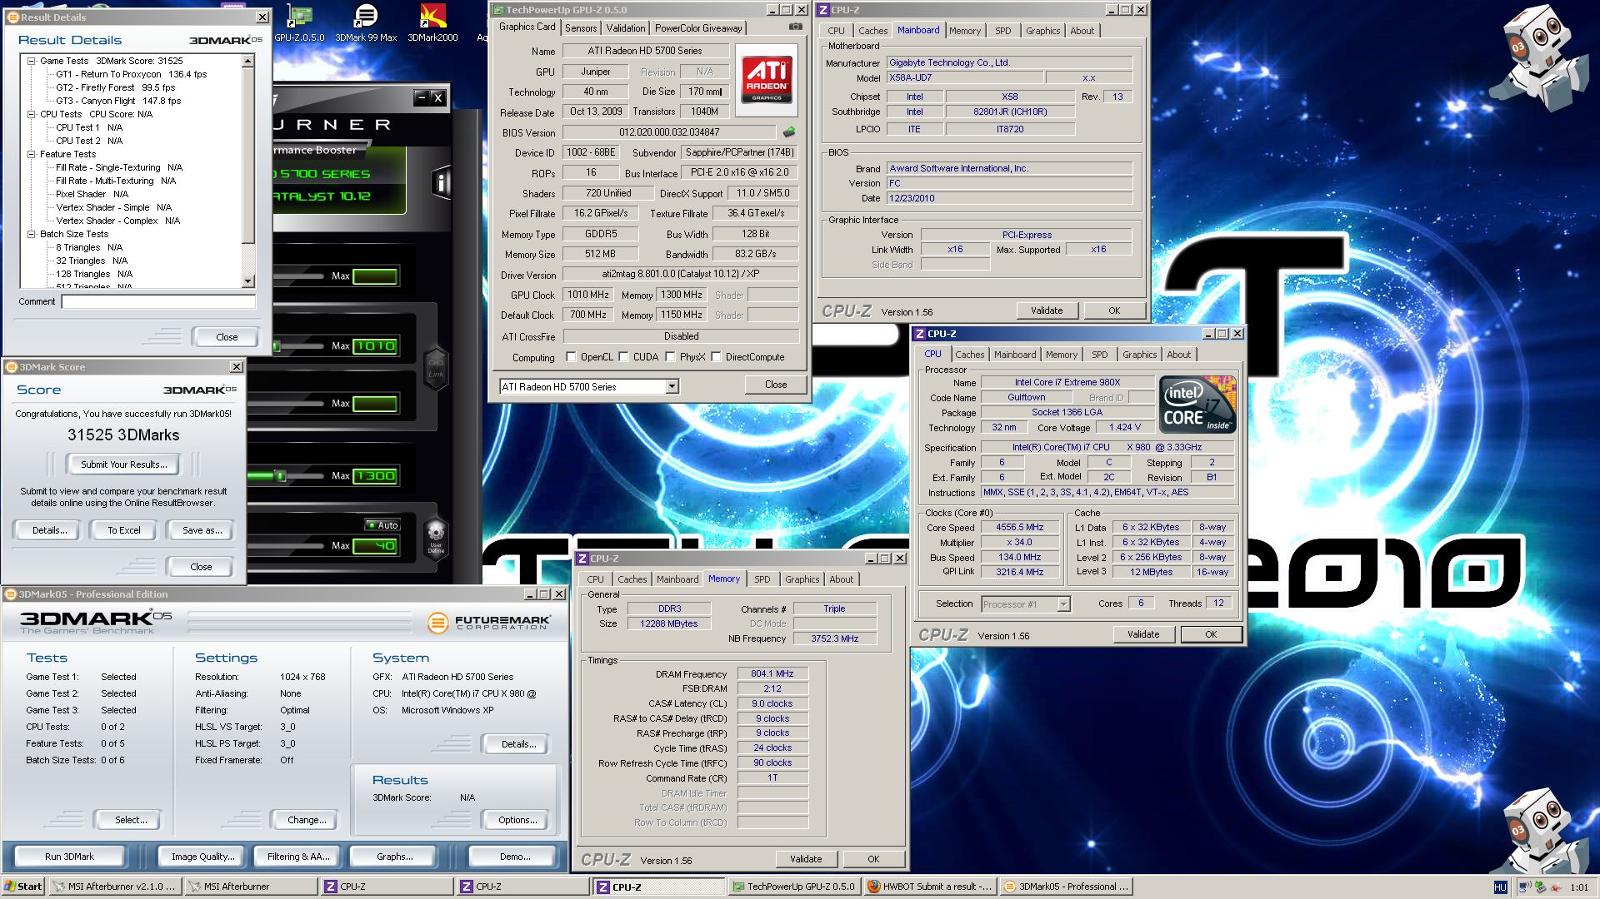The height and width of the screenshot is (899, 1600).
Task: Enable the DirectCompute checkbox in GPU-Z
Action: coord(715,357)
